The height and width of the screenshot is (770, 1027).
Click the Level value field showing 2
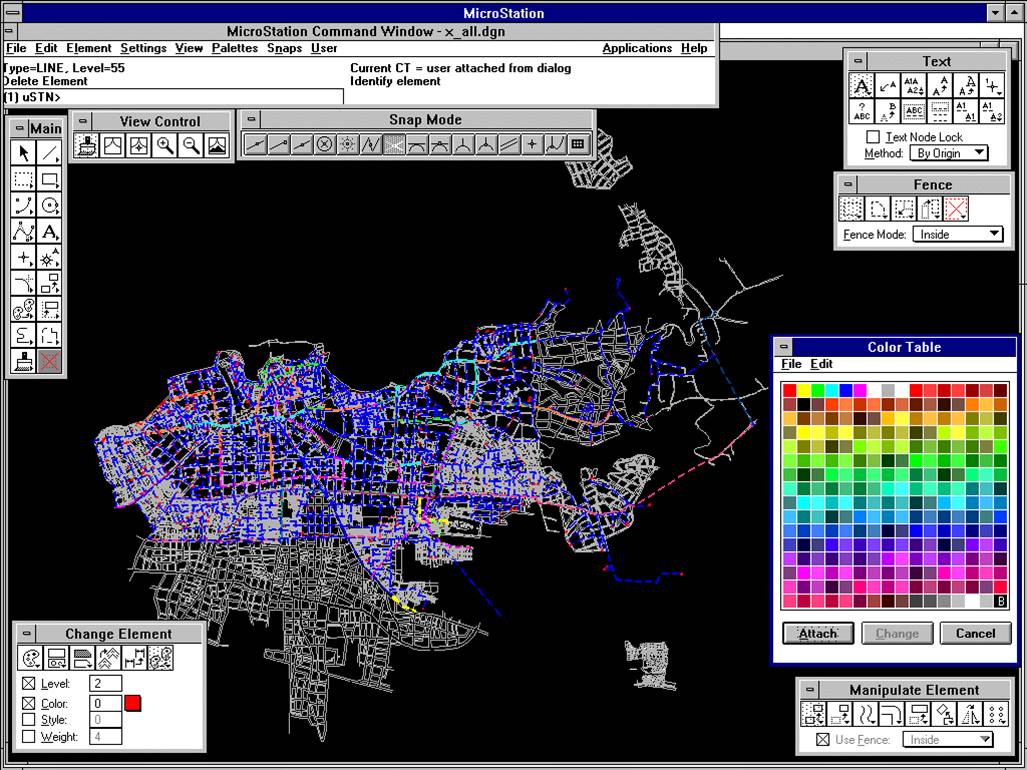click(105, 684)
